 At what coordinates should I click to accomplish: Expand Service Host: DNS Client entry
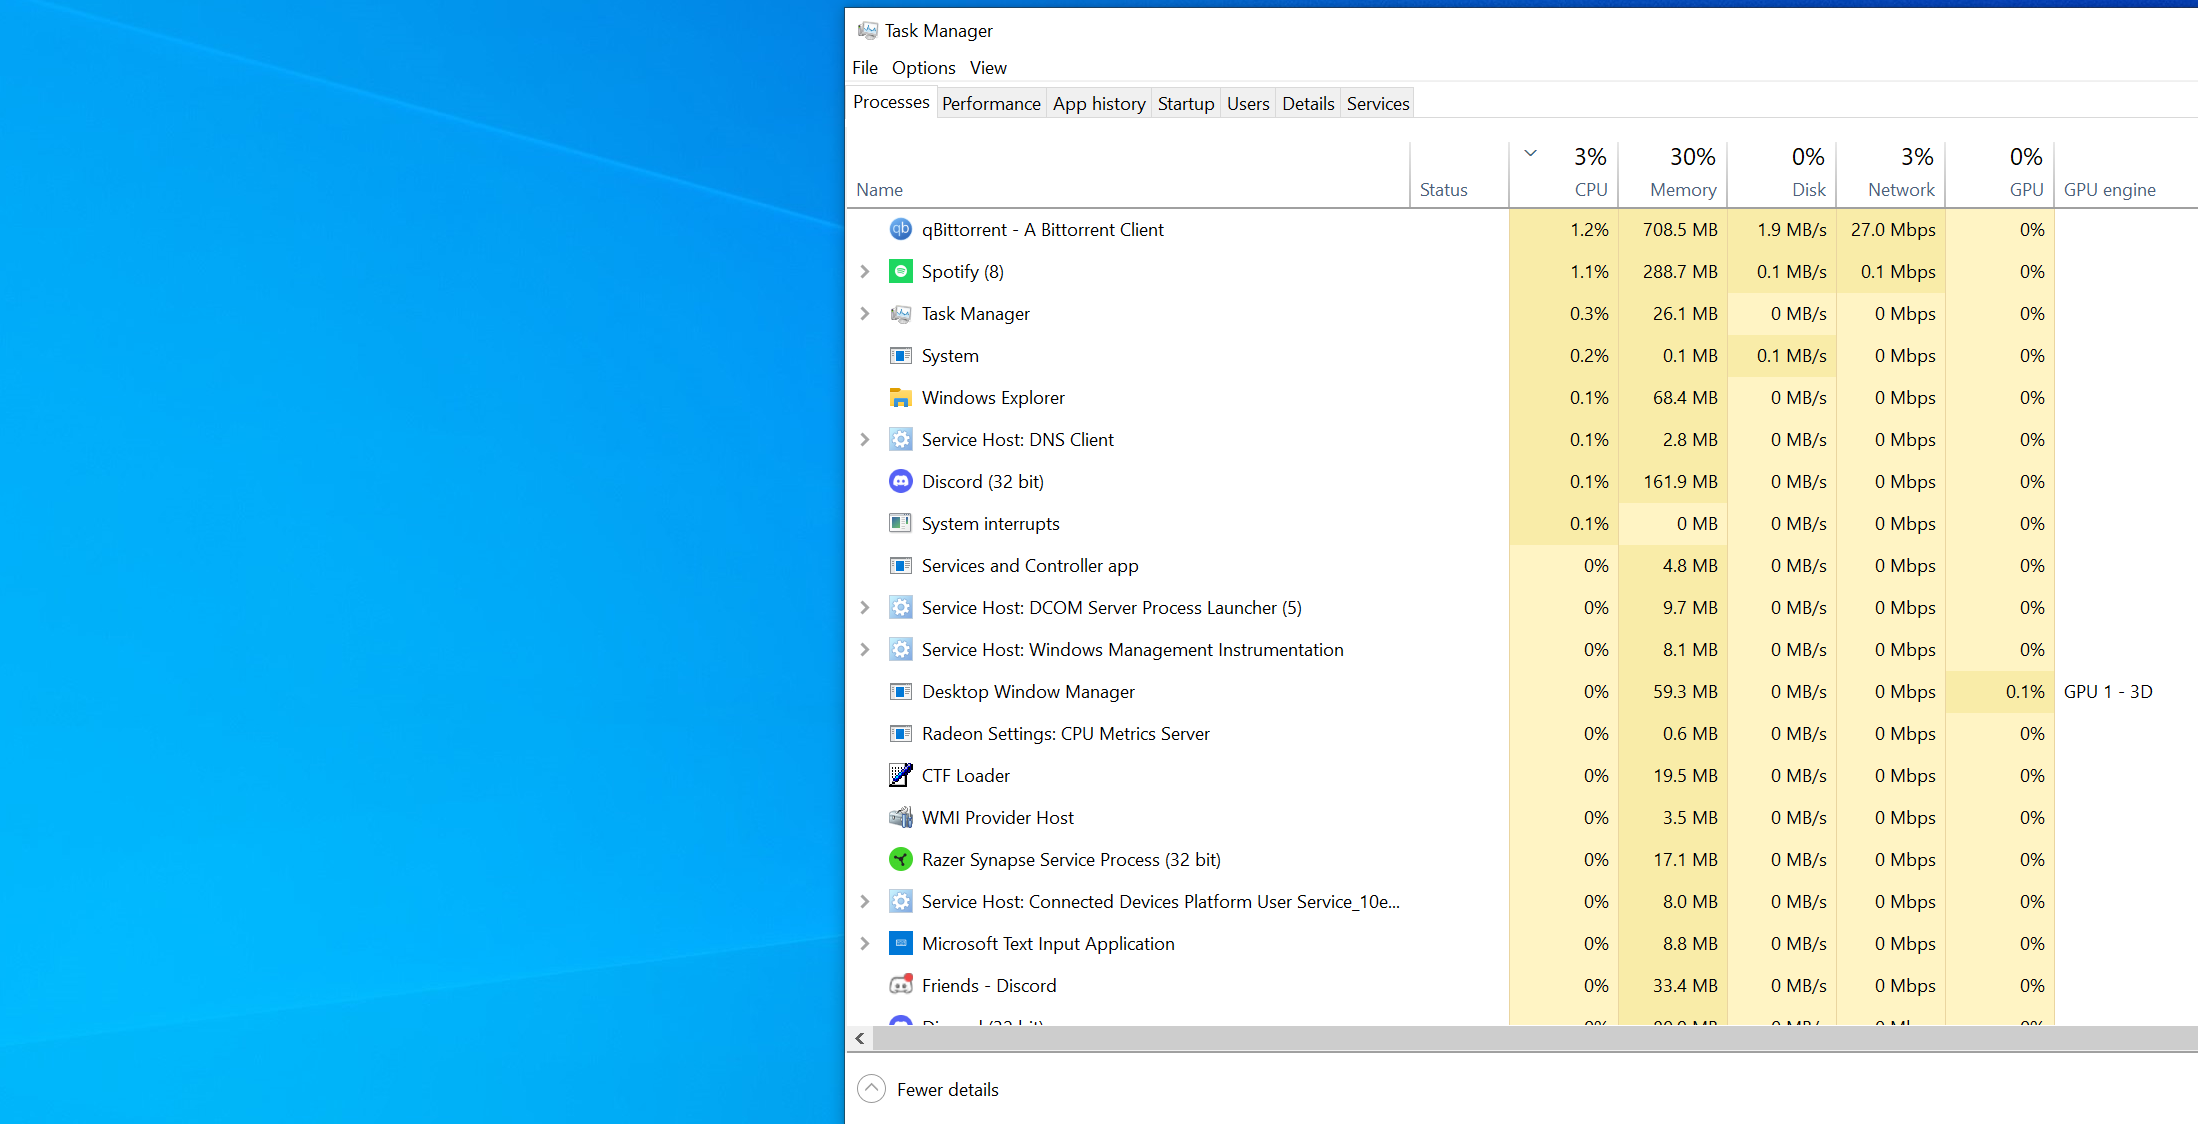tap(865, 440)
